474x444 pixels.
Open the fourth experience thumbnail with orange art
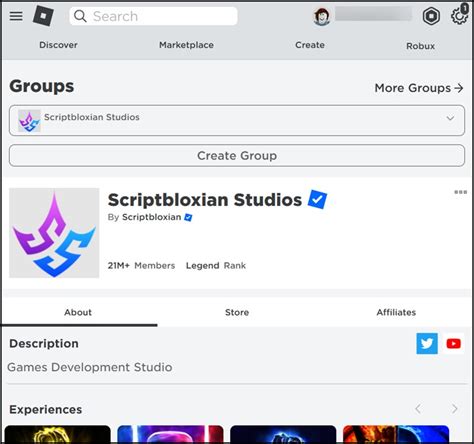pos(396,434)
